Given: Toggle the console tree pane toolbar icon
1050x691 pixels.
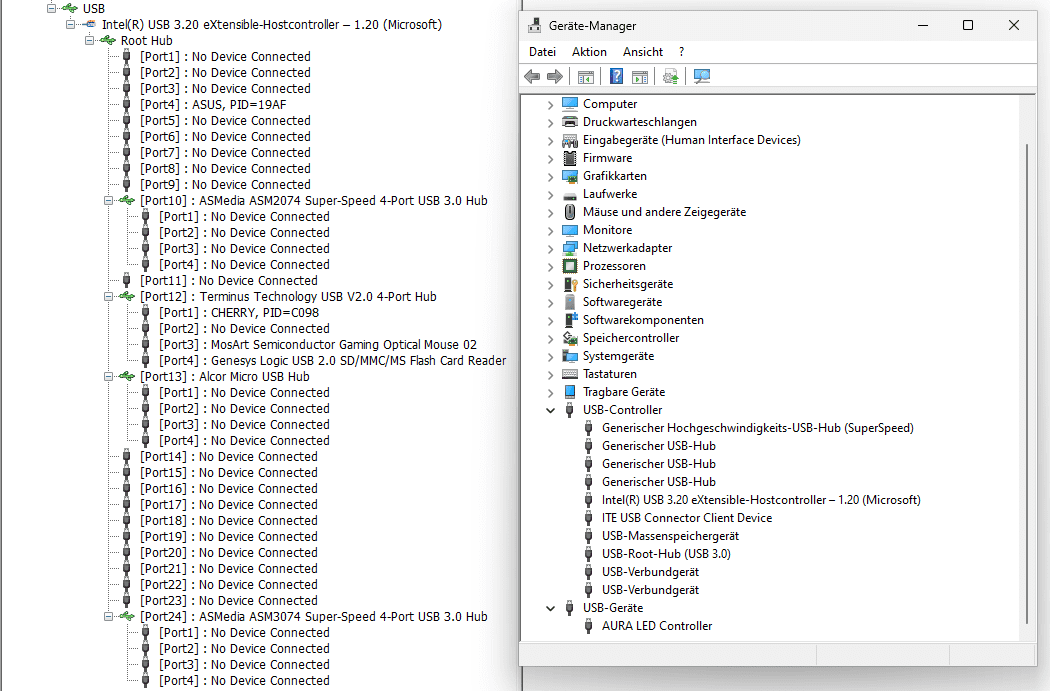Looking at the screenshot, I should pos(585,77).
